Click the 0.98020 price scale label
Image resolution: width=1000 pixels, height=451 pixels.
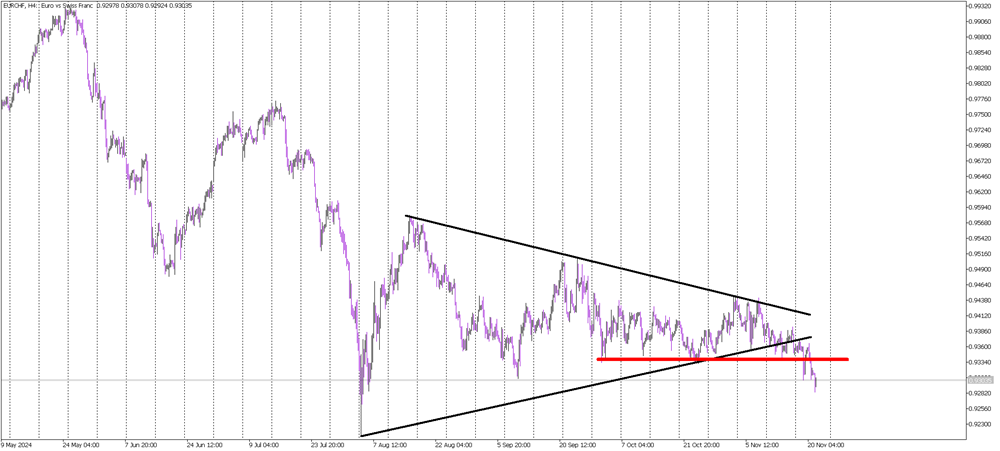click(980, 84)
